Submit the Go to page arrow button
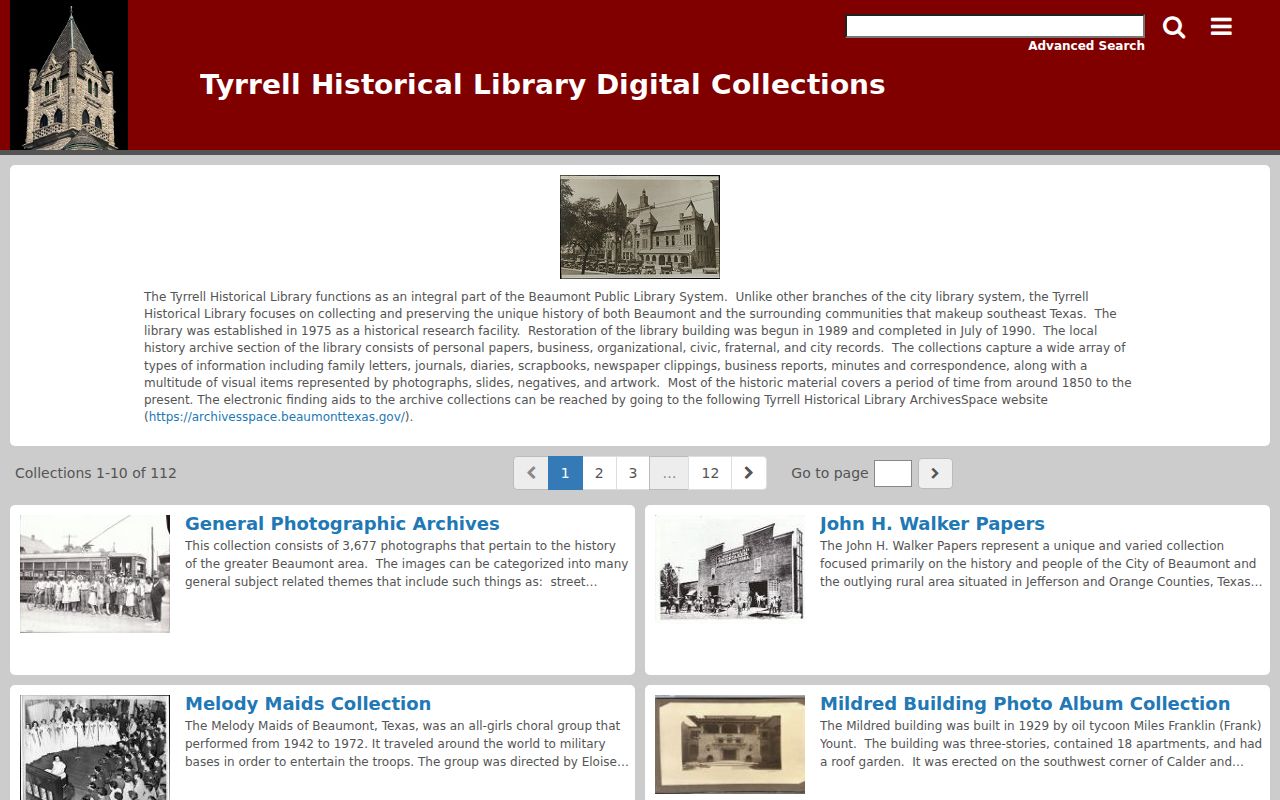 coord(935,473)
